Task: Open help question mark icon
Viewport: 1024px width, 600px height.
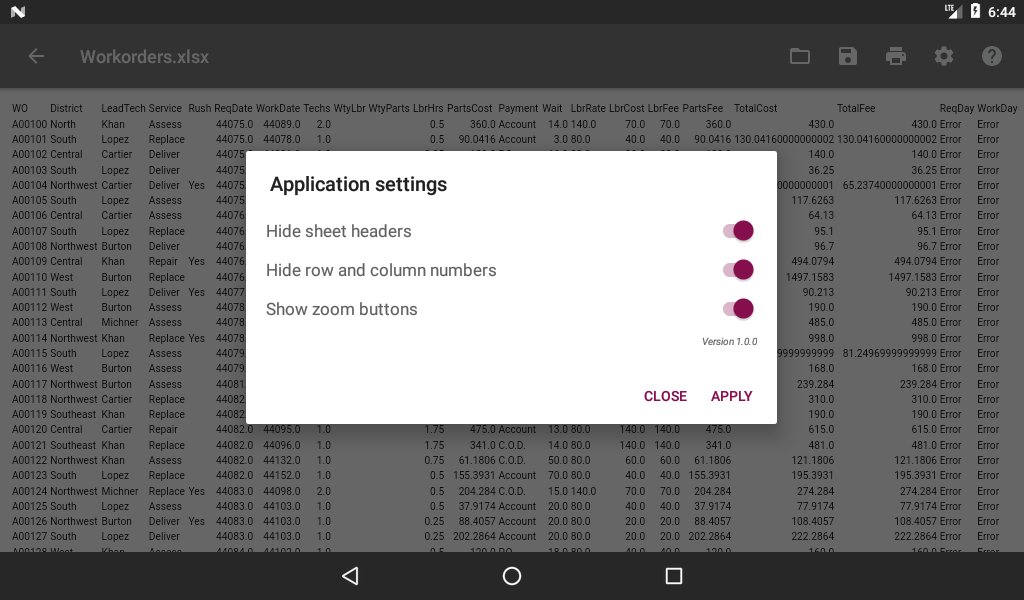Action: point(991,57)
